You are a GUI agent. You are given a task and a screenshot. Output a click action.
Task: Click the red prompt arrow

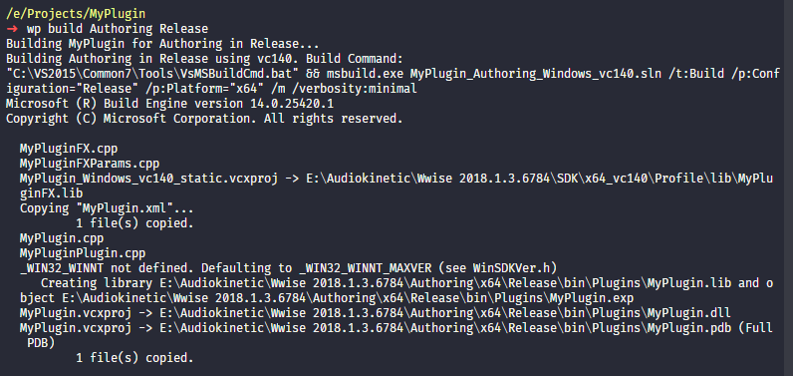[12, 29]
